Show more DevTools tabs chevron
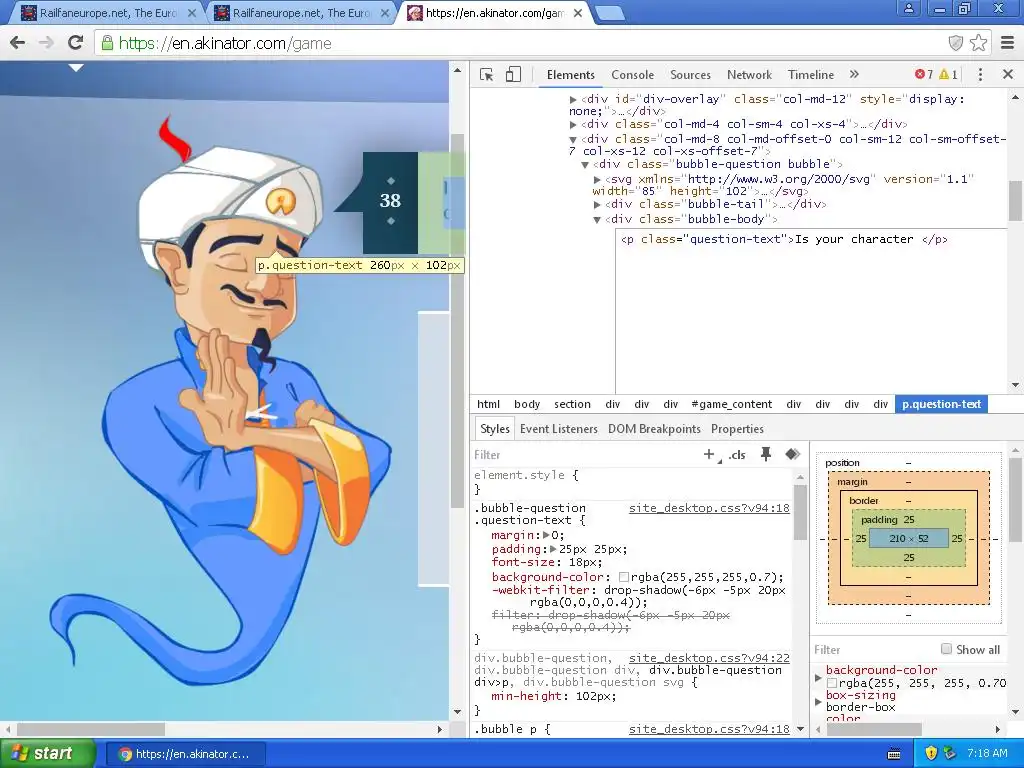Image resolution: width=1024 pixels, height=768 pixels. pyautogui.click(x=854, y=74)
